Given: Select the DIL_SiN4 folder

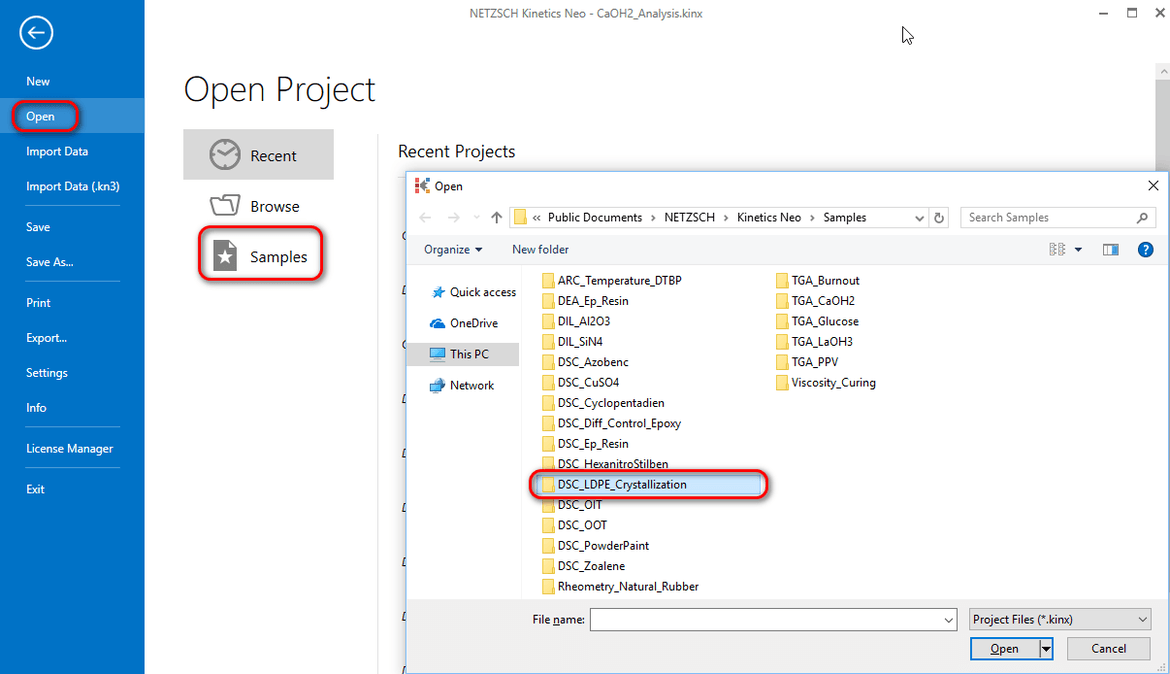Looking at the screenshot, I should pyautogui.click(x=572, y=342).
